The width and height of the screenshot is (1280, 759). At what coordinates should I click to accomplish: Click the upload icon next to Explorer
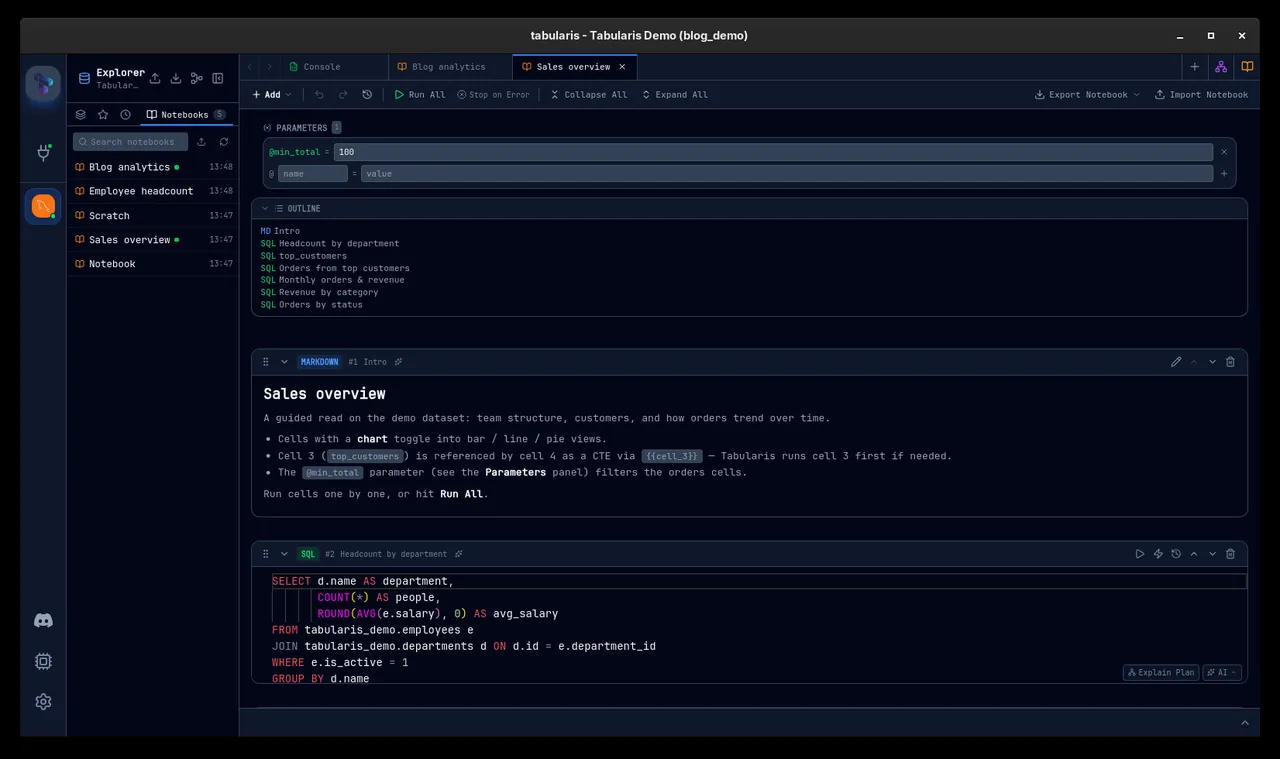[x=155, y=78]
